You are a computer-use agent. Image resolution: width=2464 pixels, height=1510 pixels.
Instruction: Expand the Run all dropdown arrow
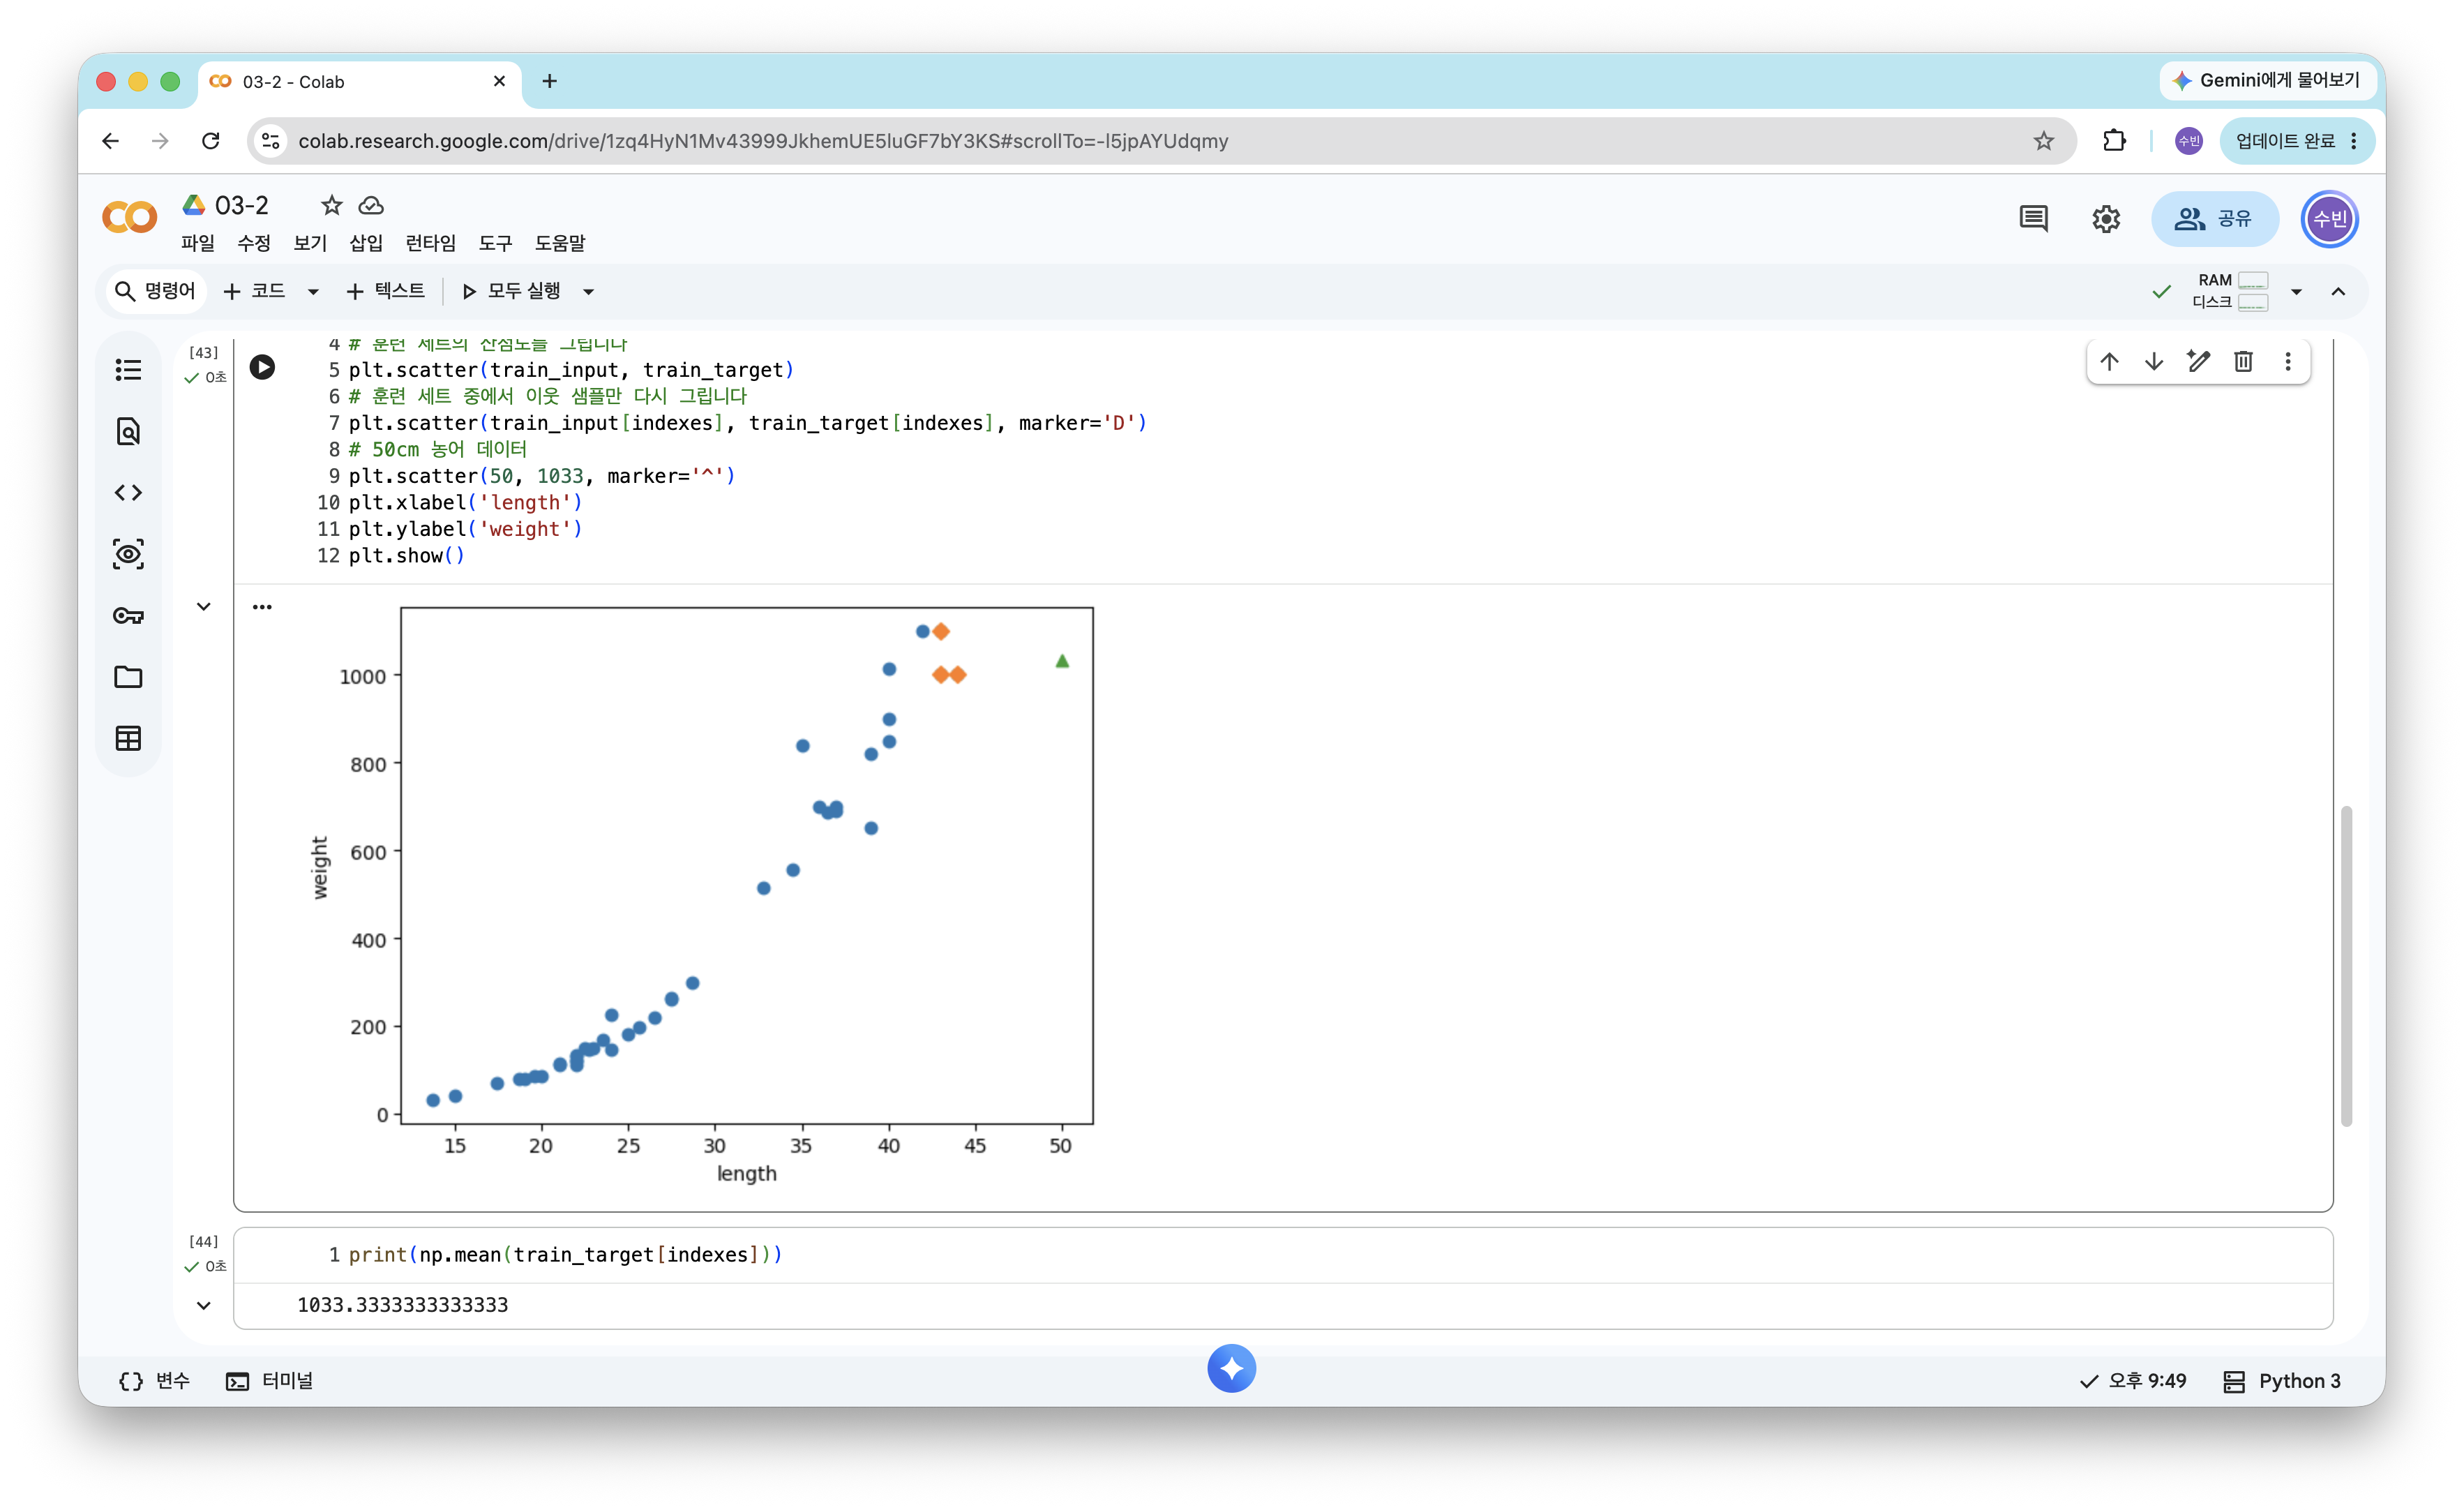589,292
